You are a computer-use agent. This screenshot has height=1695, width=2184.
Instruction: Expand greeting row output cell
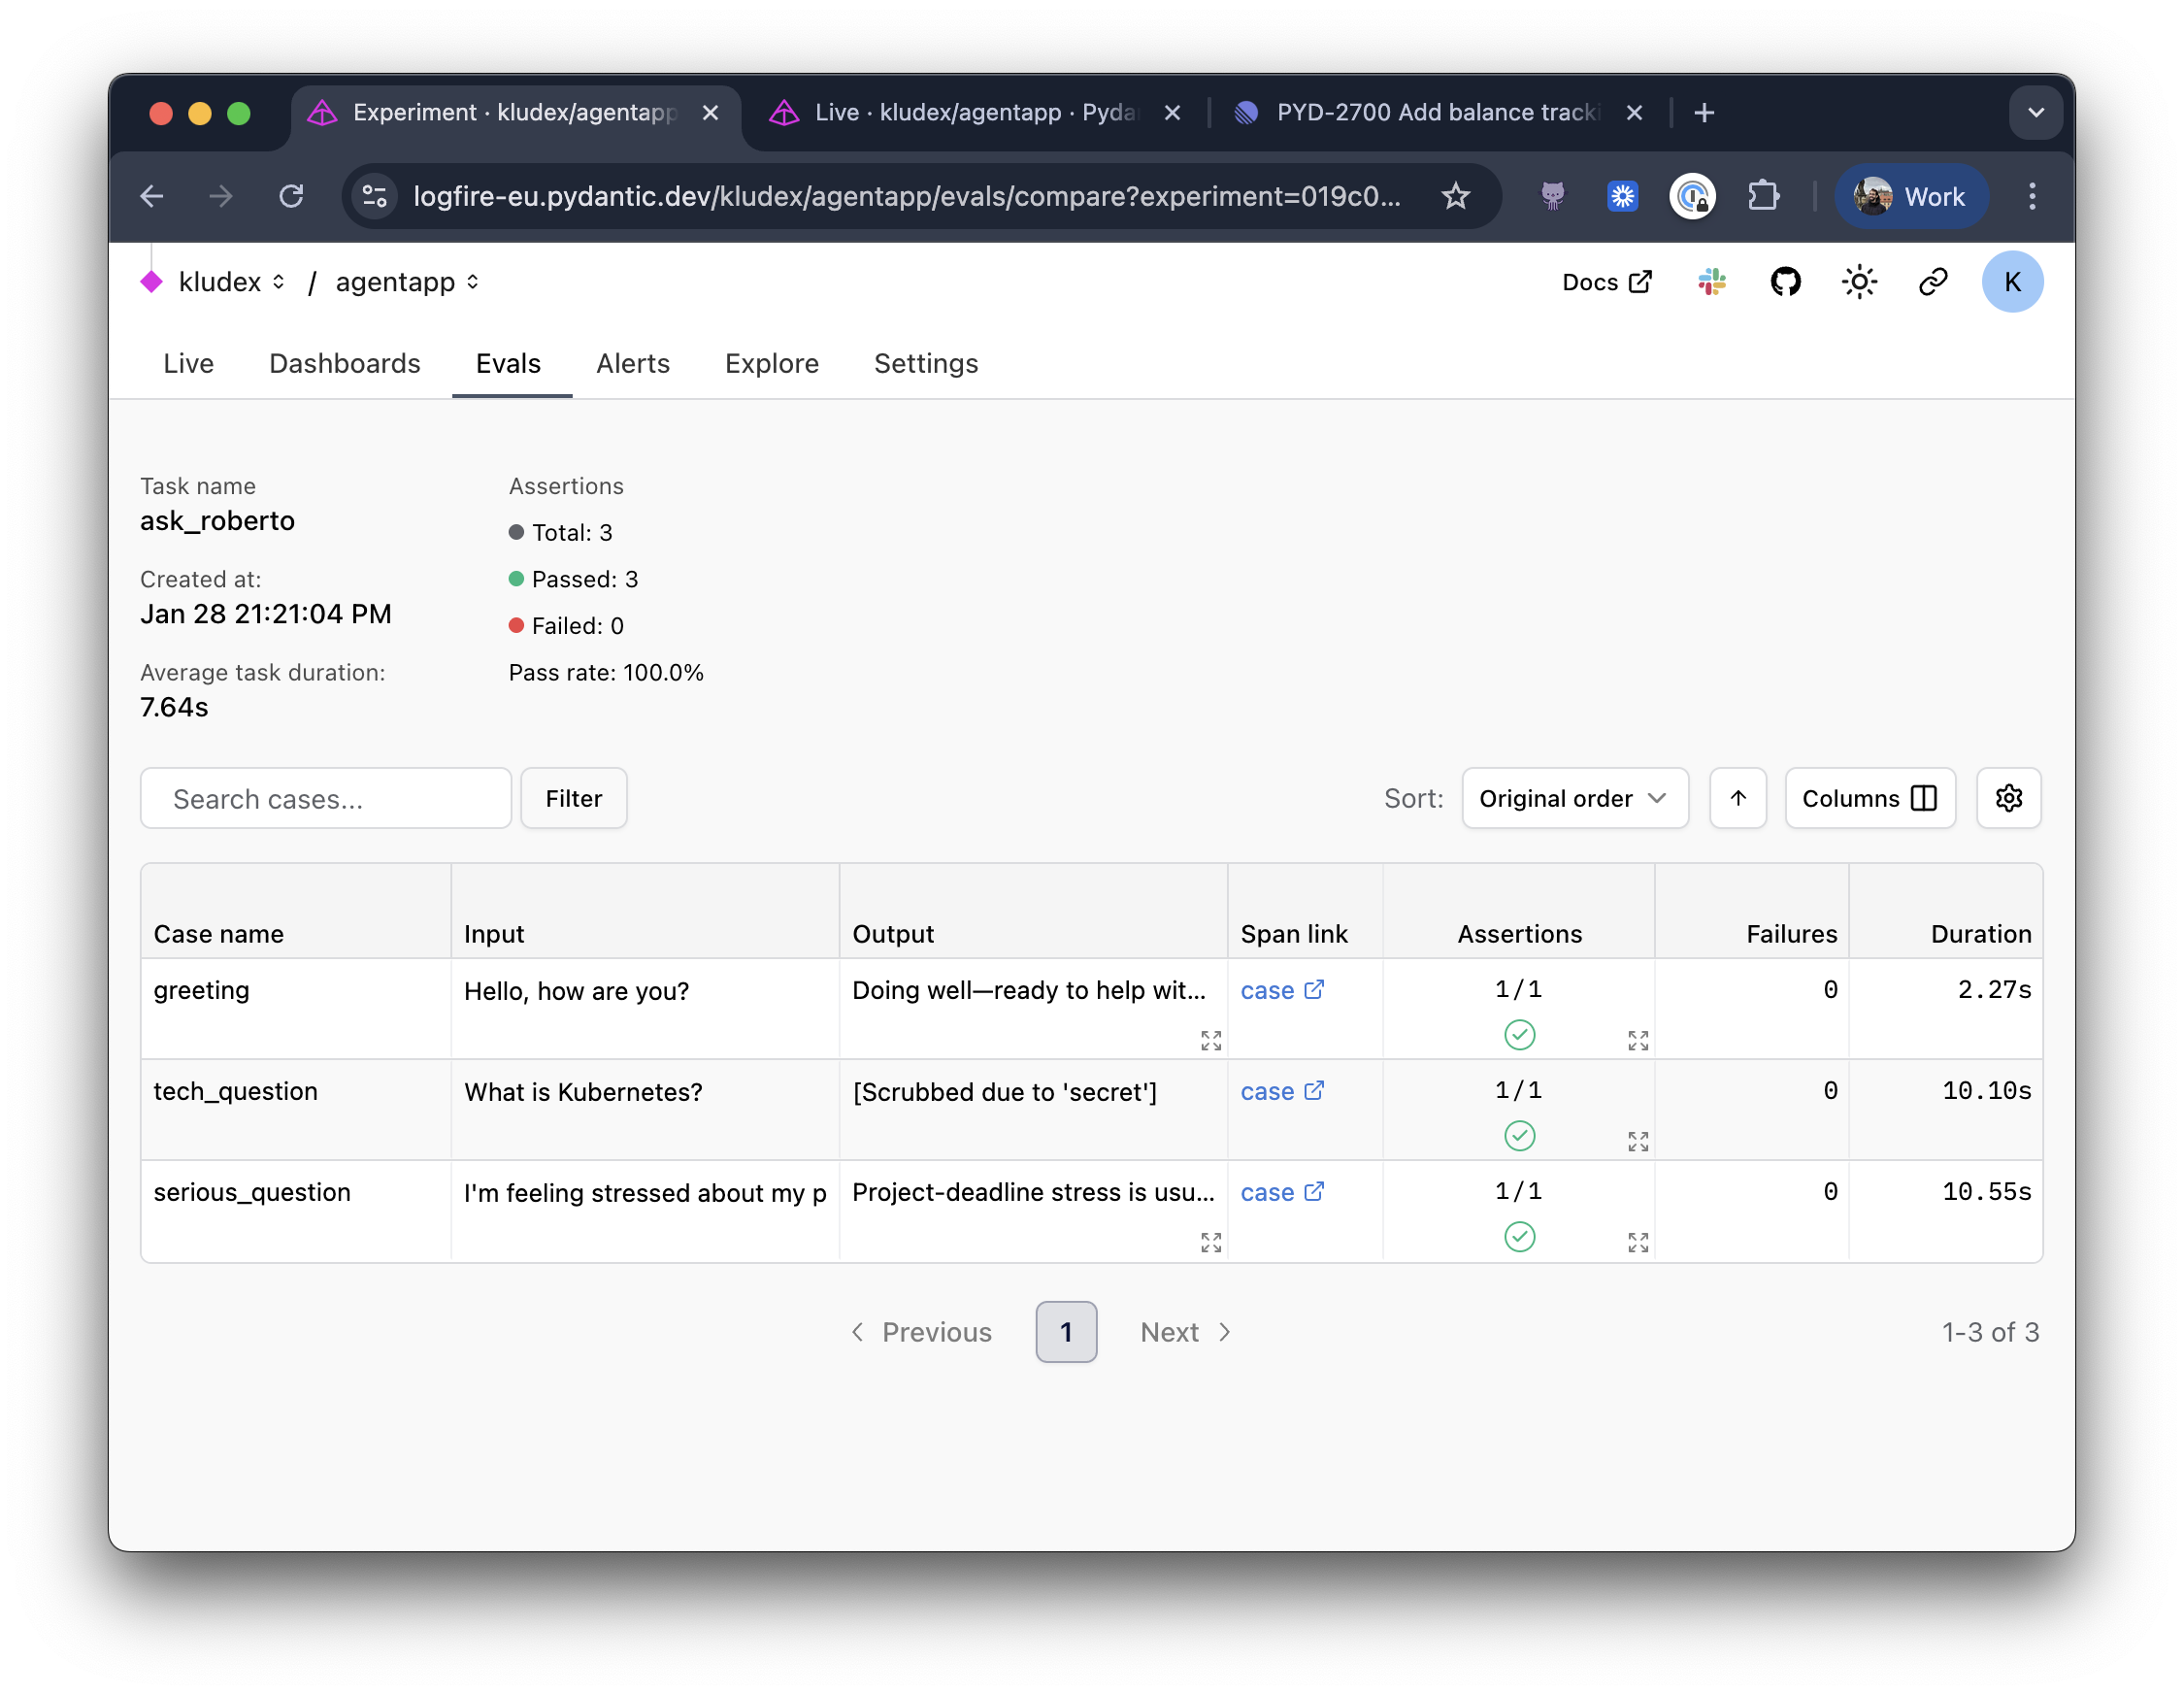(x=1210, y=1041)
